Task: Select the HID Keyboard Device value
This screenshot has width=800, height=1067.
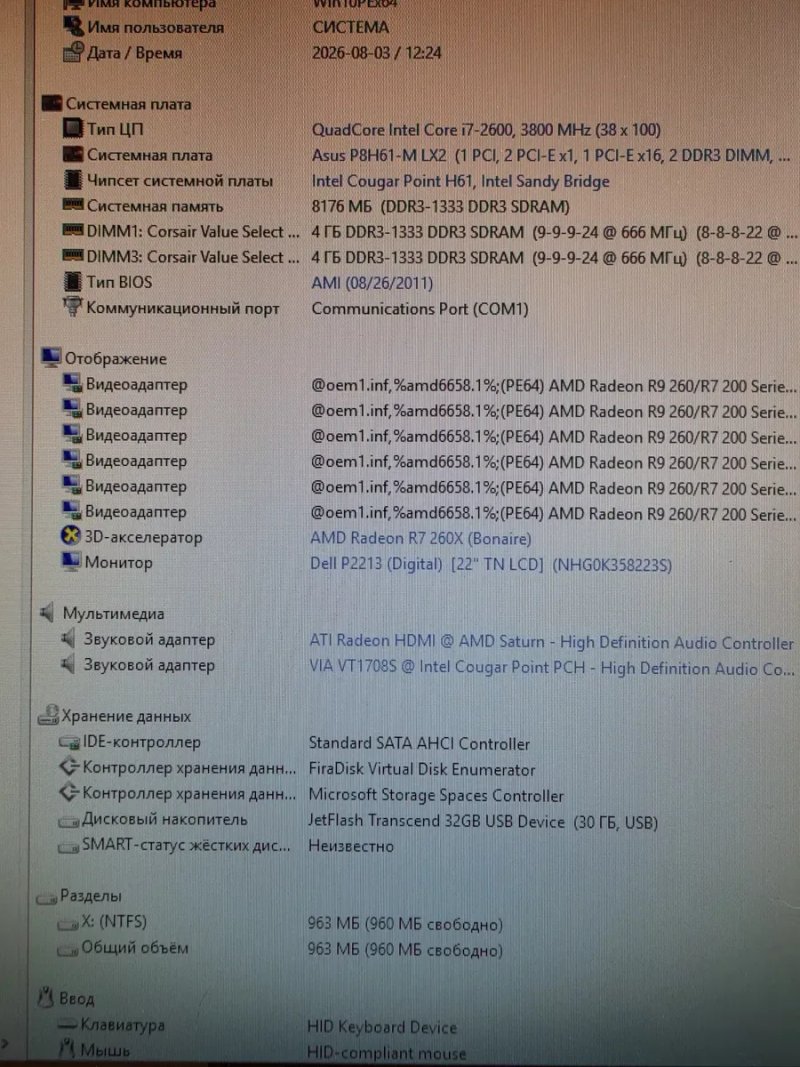Action: click(382, 1027)
